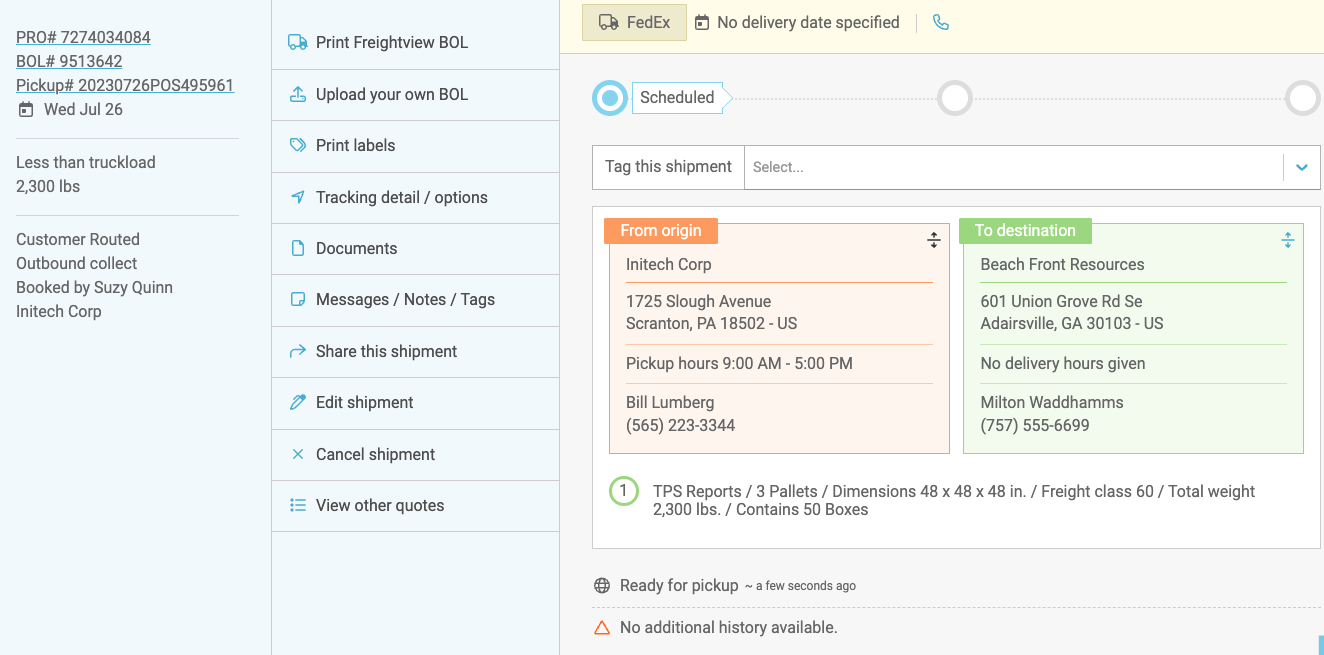Click the Print labels tag icon
The width and height of the screenshot is (1324, 655).
click(x=297, y=145)
